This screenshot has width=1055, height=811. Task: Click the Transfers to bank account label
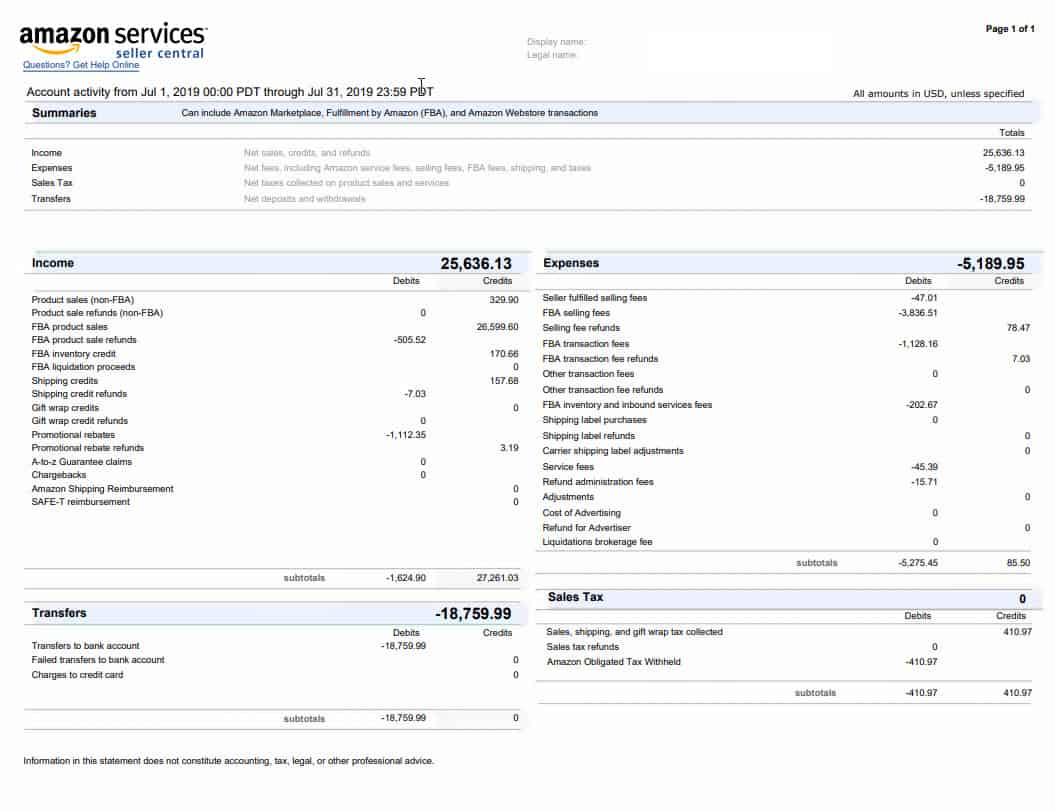(x=85, y=646)
